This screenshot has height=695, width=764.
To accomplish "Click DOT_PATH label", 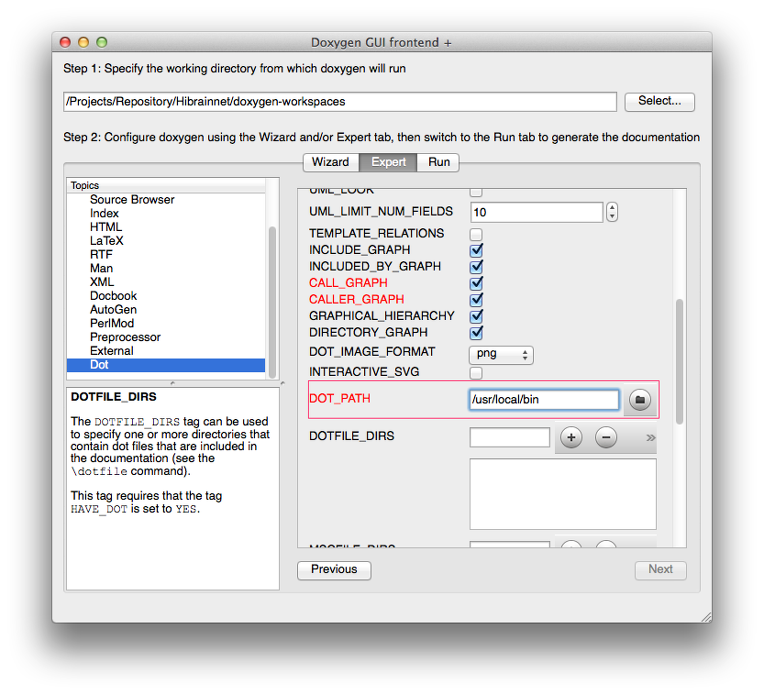I will pos(340,399).
